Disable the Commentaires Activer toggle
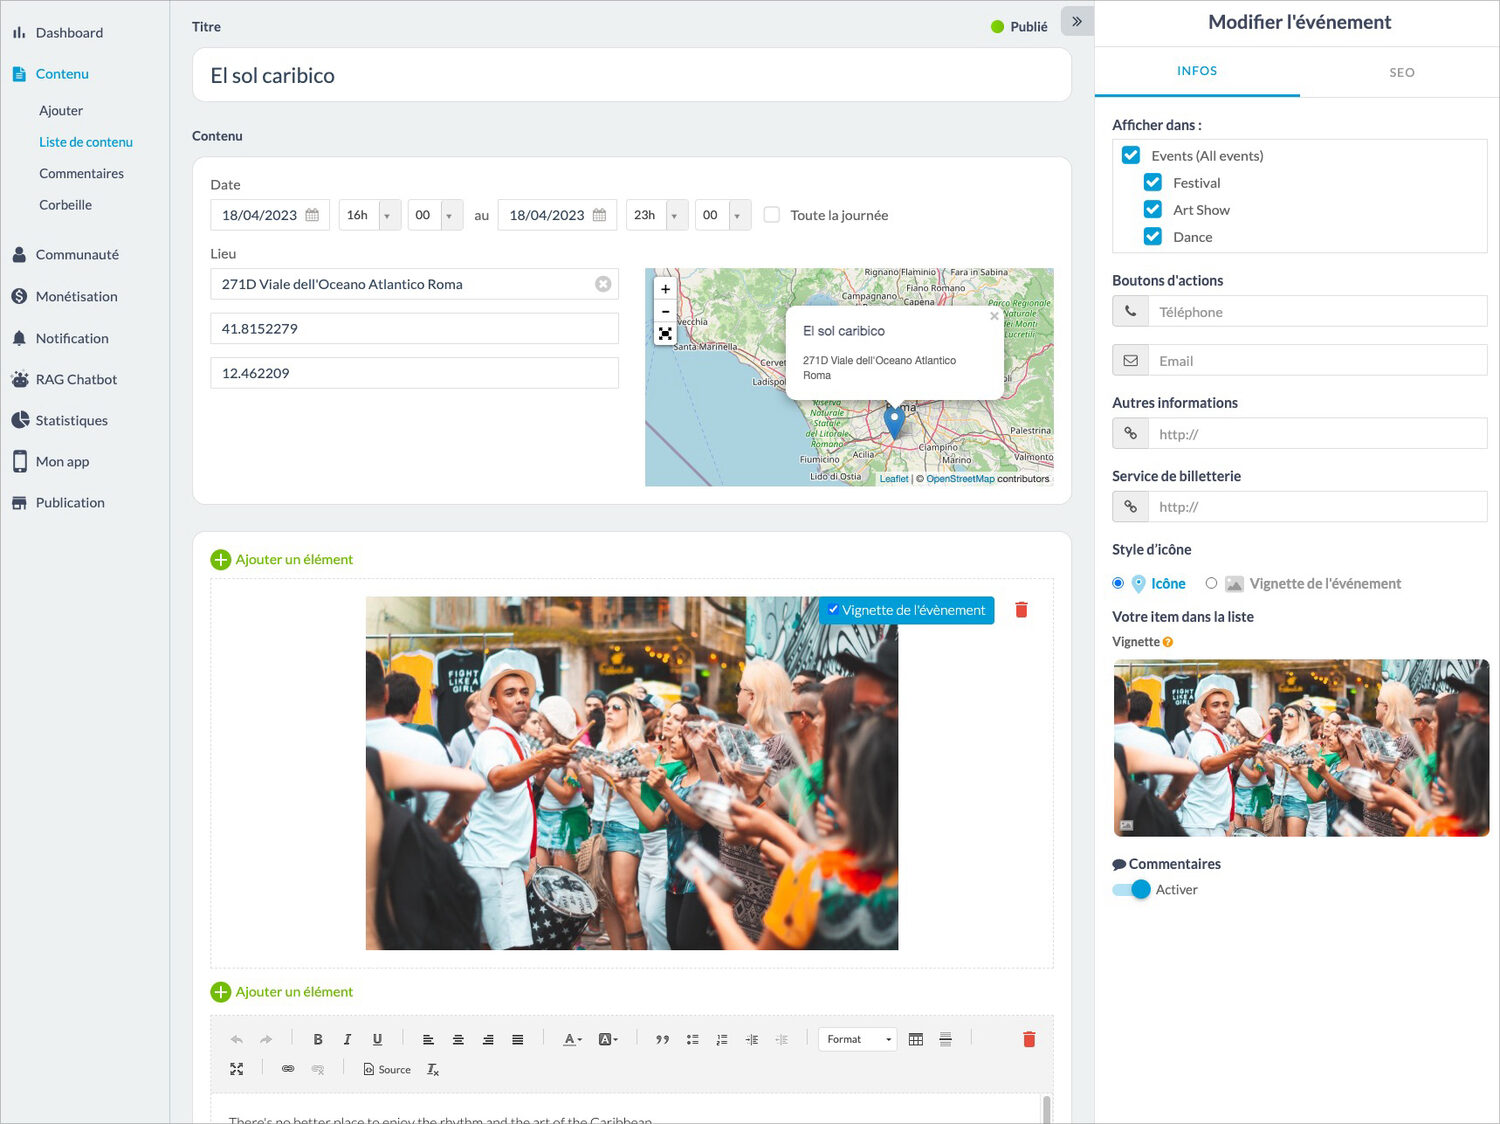This screenshot has height=1124, width=1500. 1132,889
